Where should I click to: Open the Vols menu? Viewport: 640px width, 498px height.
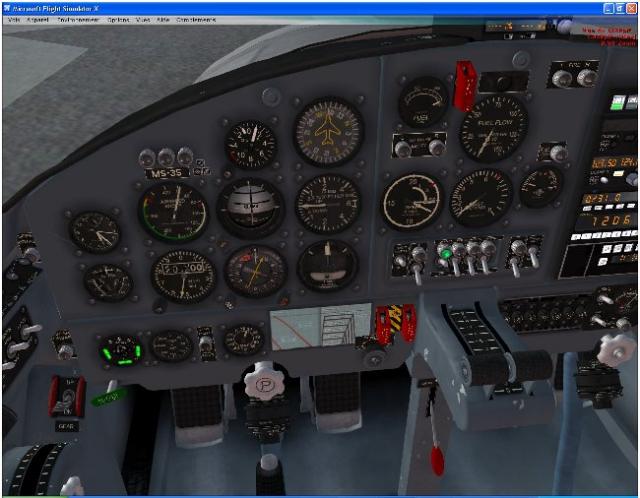pyautogui.click(x=13, y=20)
